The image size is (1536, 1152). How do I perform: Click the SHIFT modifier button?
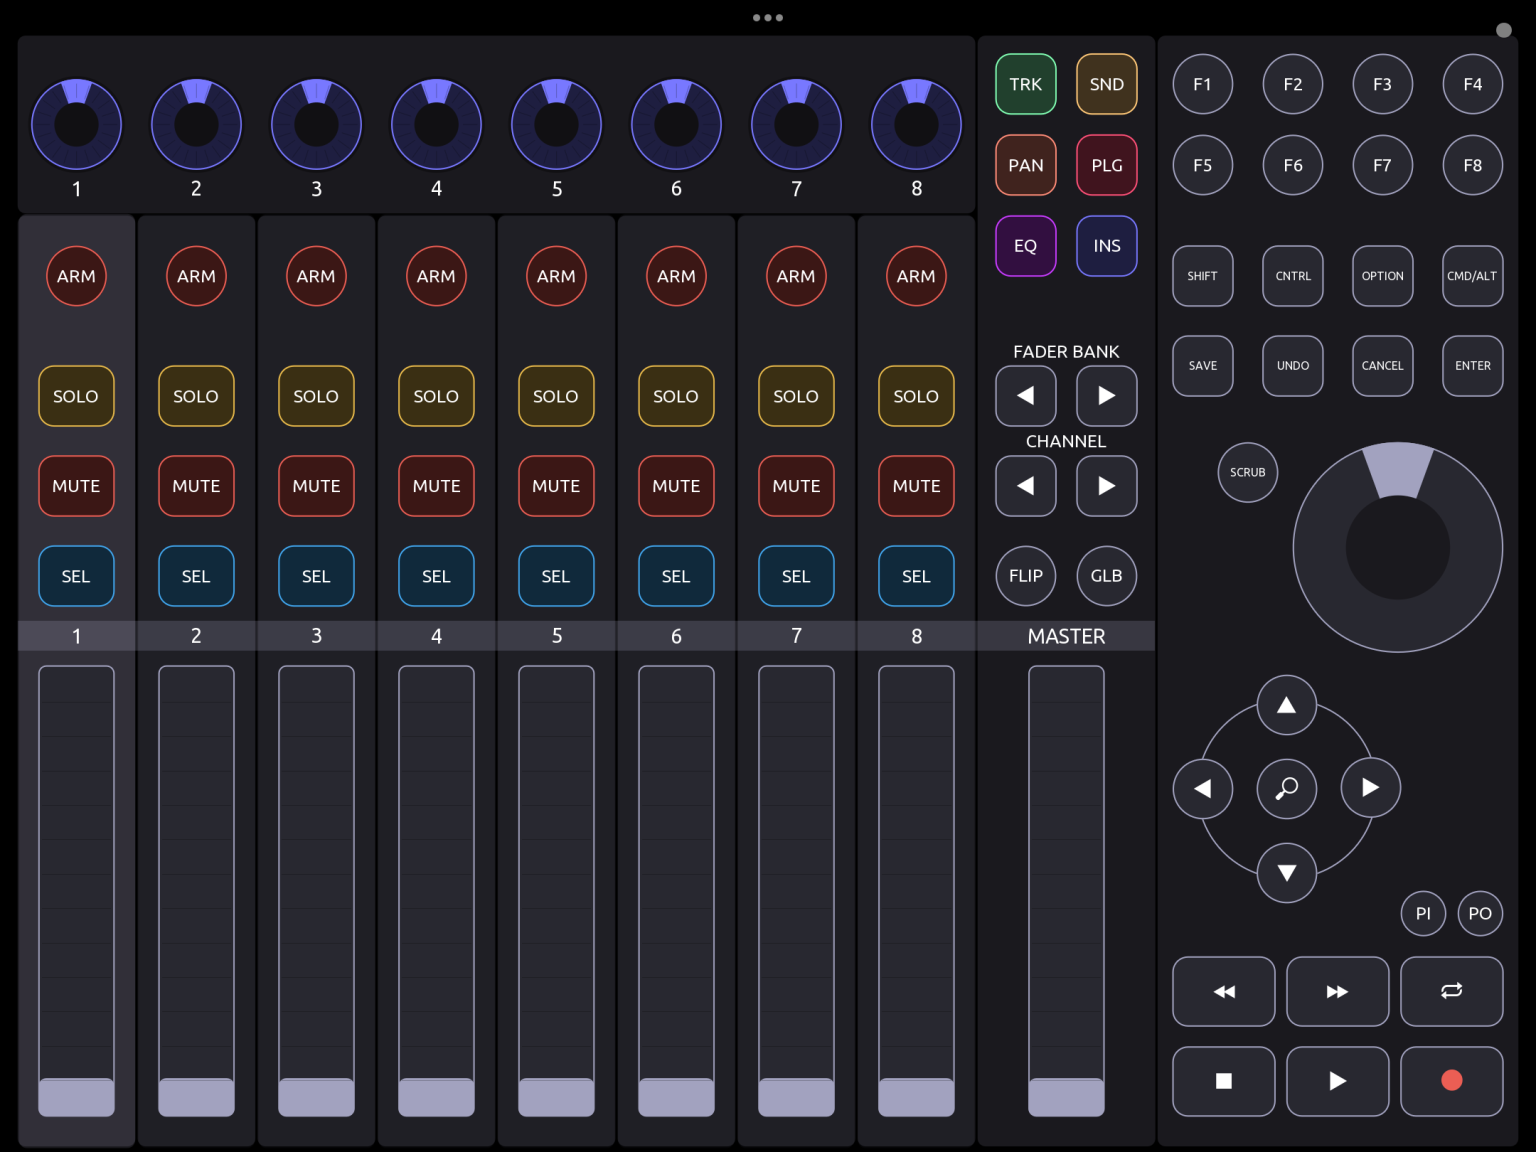coord(1202,276)
